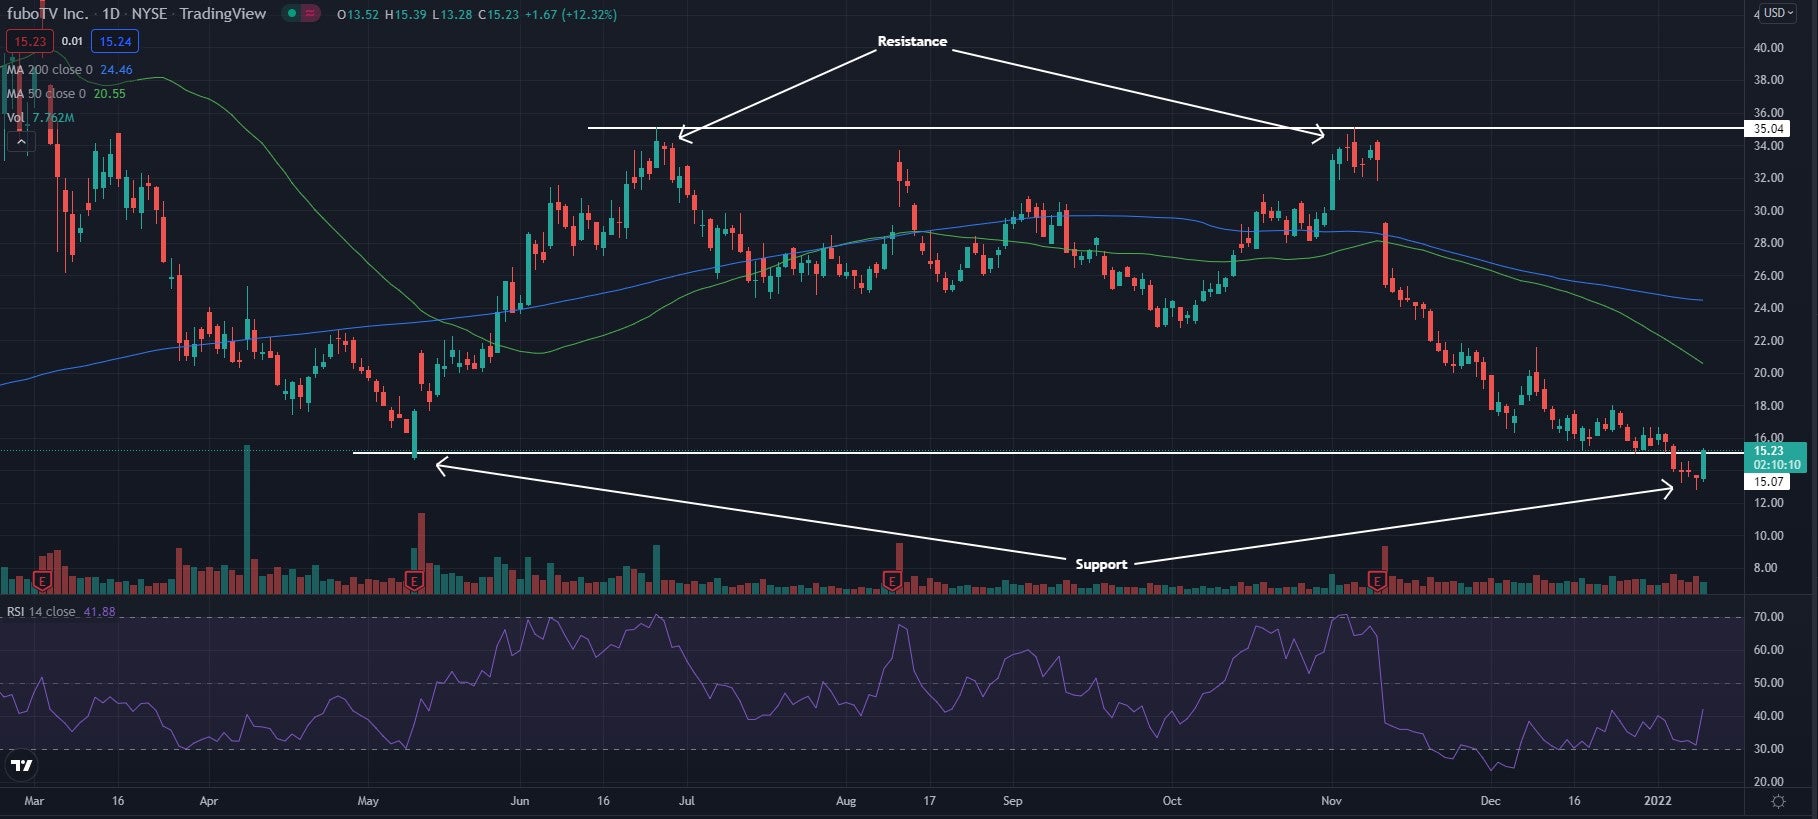Image resolution: width=1818 pixels, height=819 pixels.
Task: Click the 40.00 price axis label
Action: pyautogui.click(x=1768, y=47)
